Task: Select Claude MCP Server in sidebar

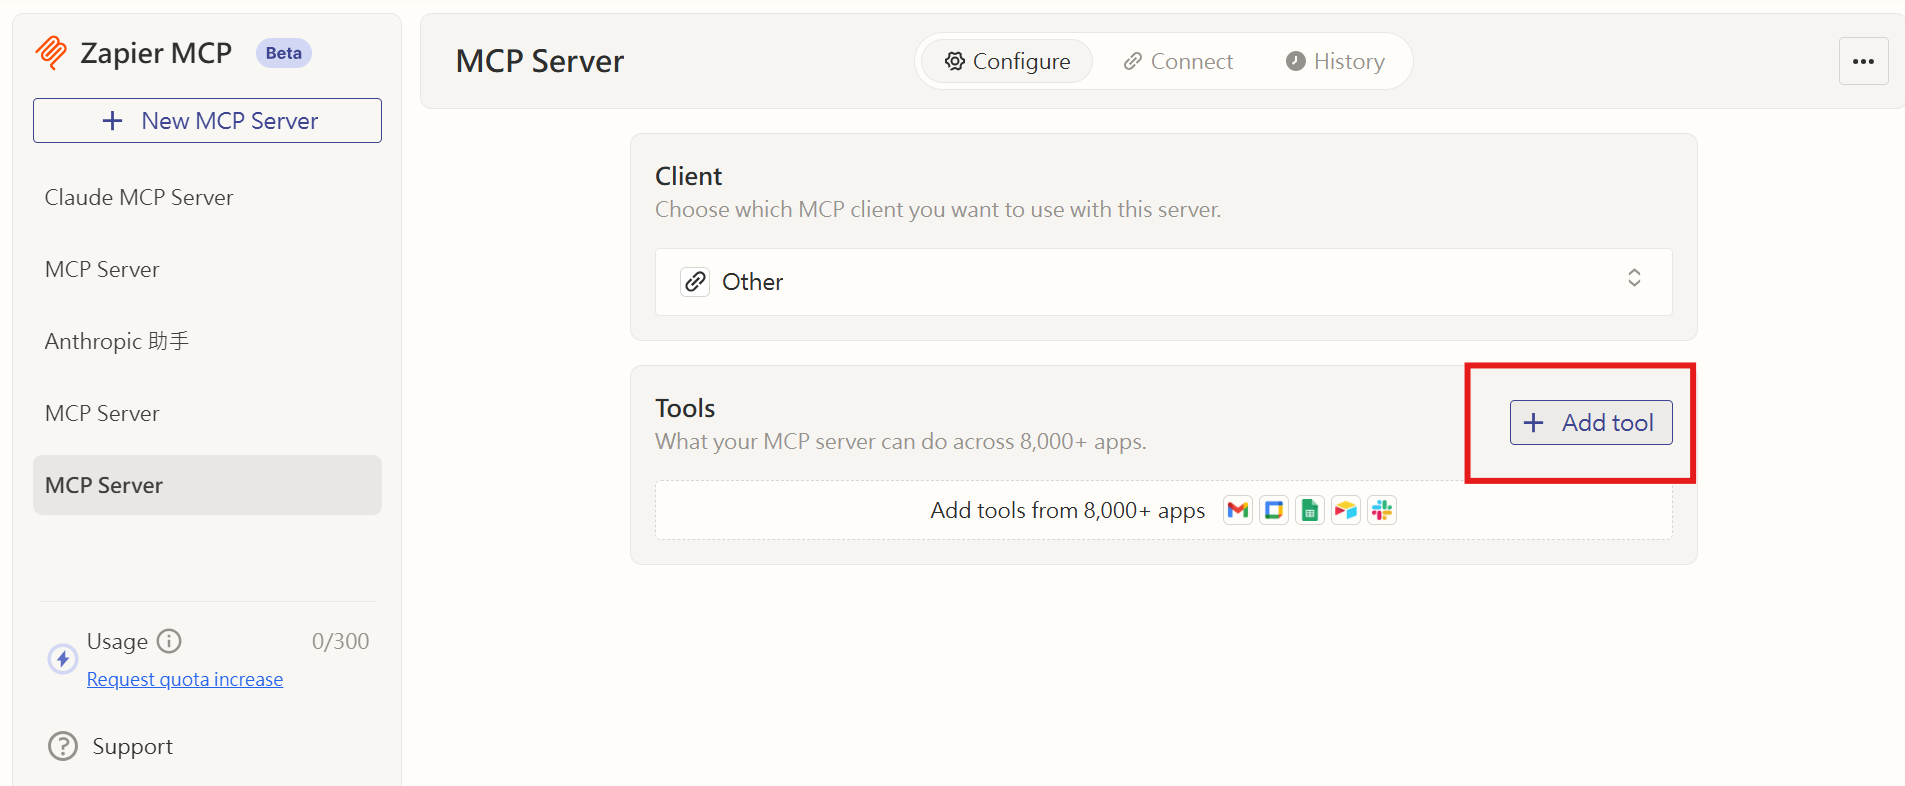Action: point(139,198)
